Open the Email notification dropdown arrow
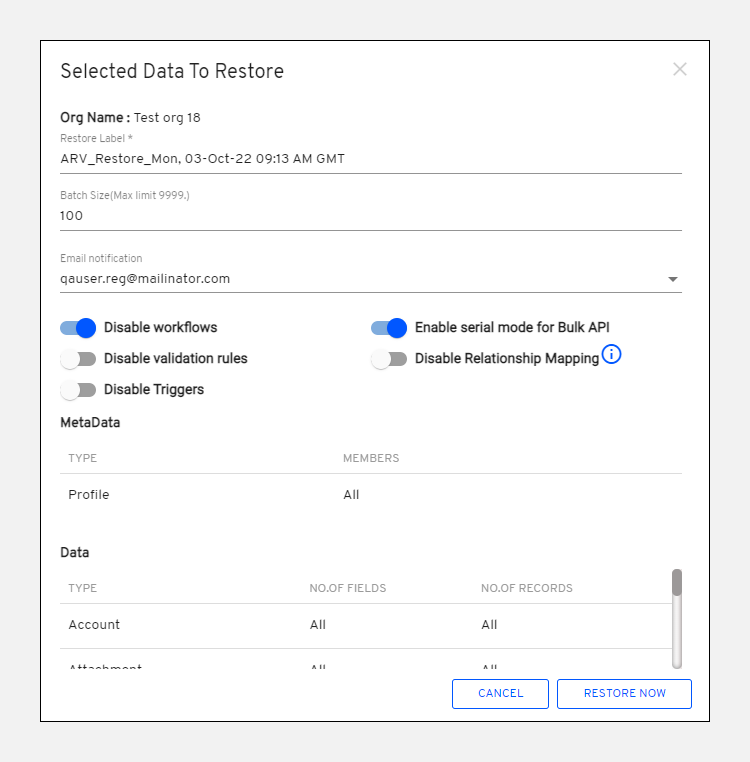Image resolution: width=750 pixels, height=762 pixels. click(672, 280)
